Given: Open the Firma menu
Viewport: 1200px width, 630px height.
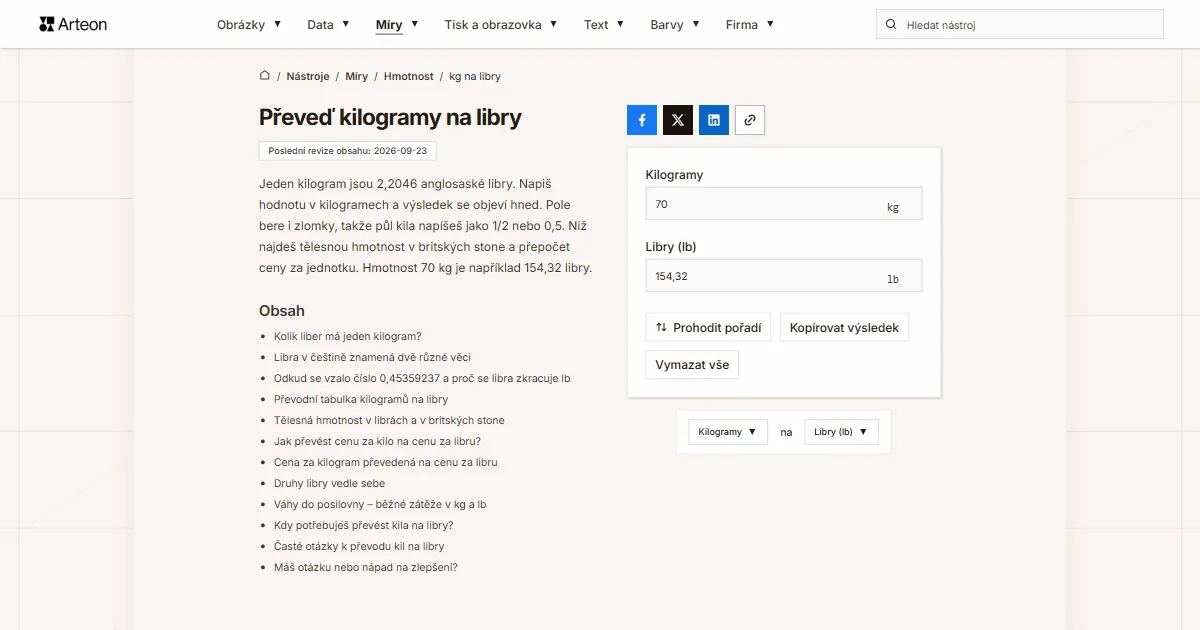Looking at the screenshot, I should coord(750,25).
